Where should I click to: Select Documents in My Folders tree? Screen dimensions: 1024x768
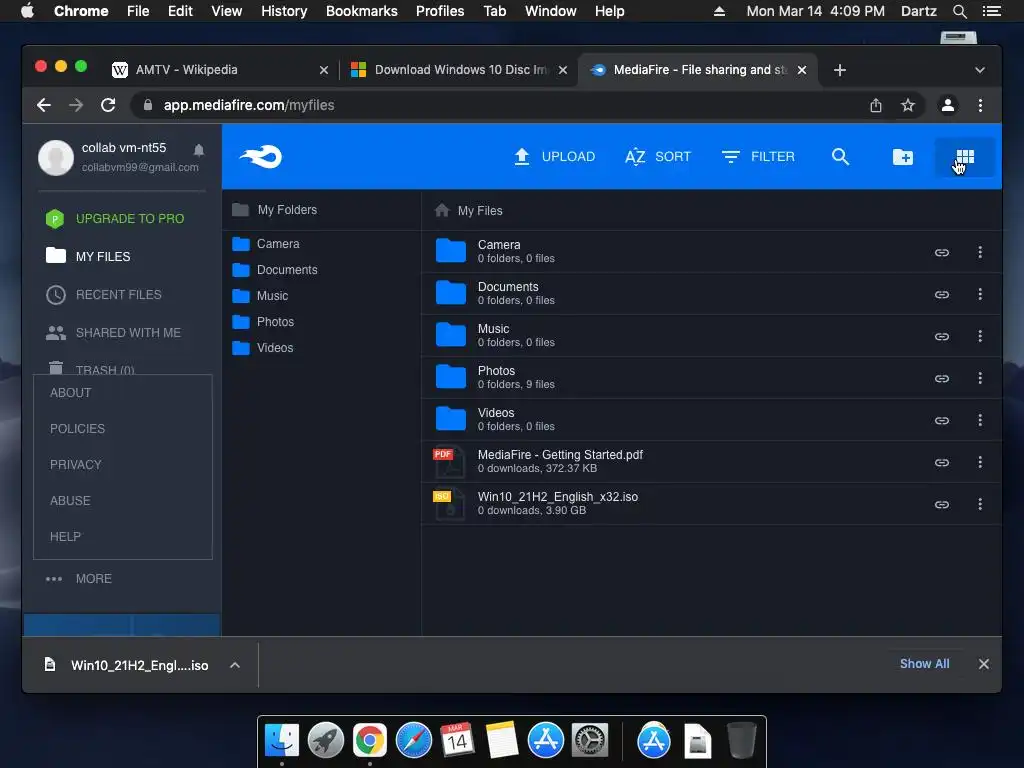pyautogui.click(x=275, y=270)
